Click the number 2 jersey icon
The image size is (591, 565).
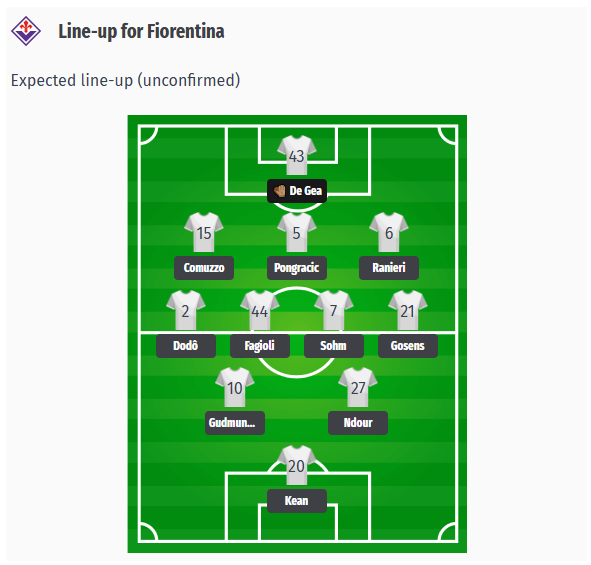[185, 310]
